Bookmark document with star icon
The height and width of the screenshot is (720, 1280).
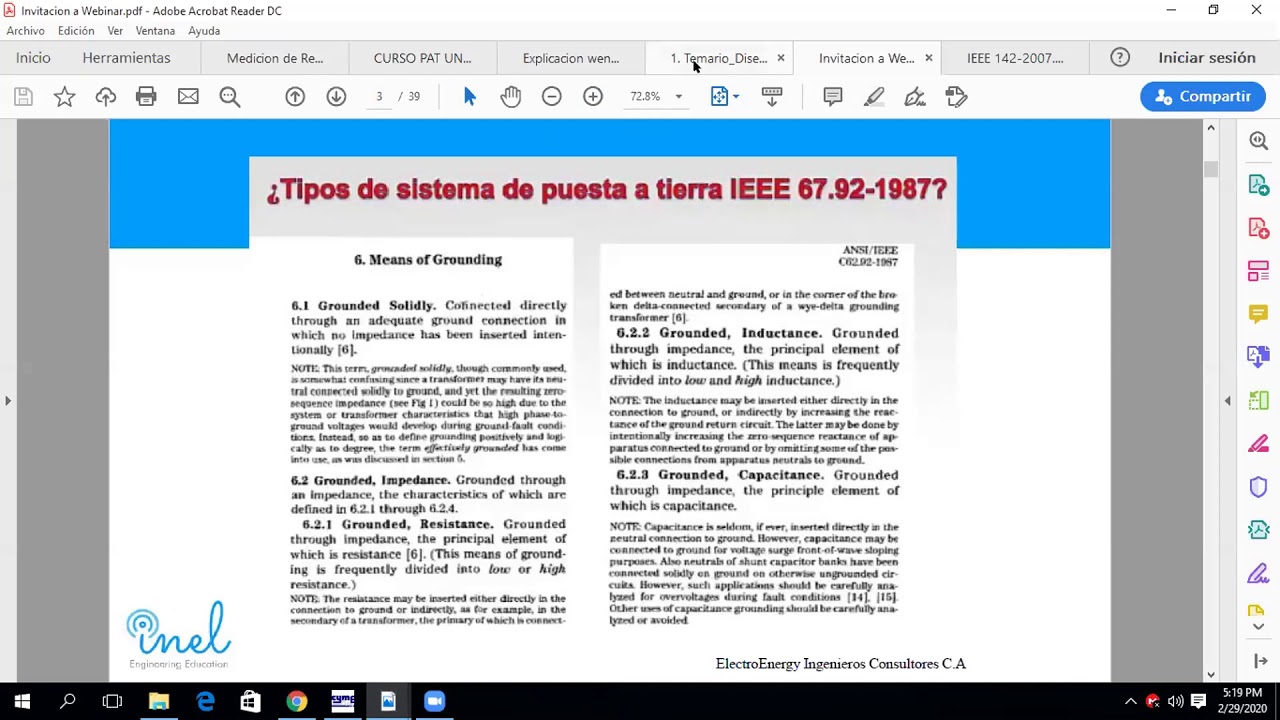pyautogui.click(x=64, y=97)
